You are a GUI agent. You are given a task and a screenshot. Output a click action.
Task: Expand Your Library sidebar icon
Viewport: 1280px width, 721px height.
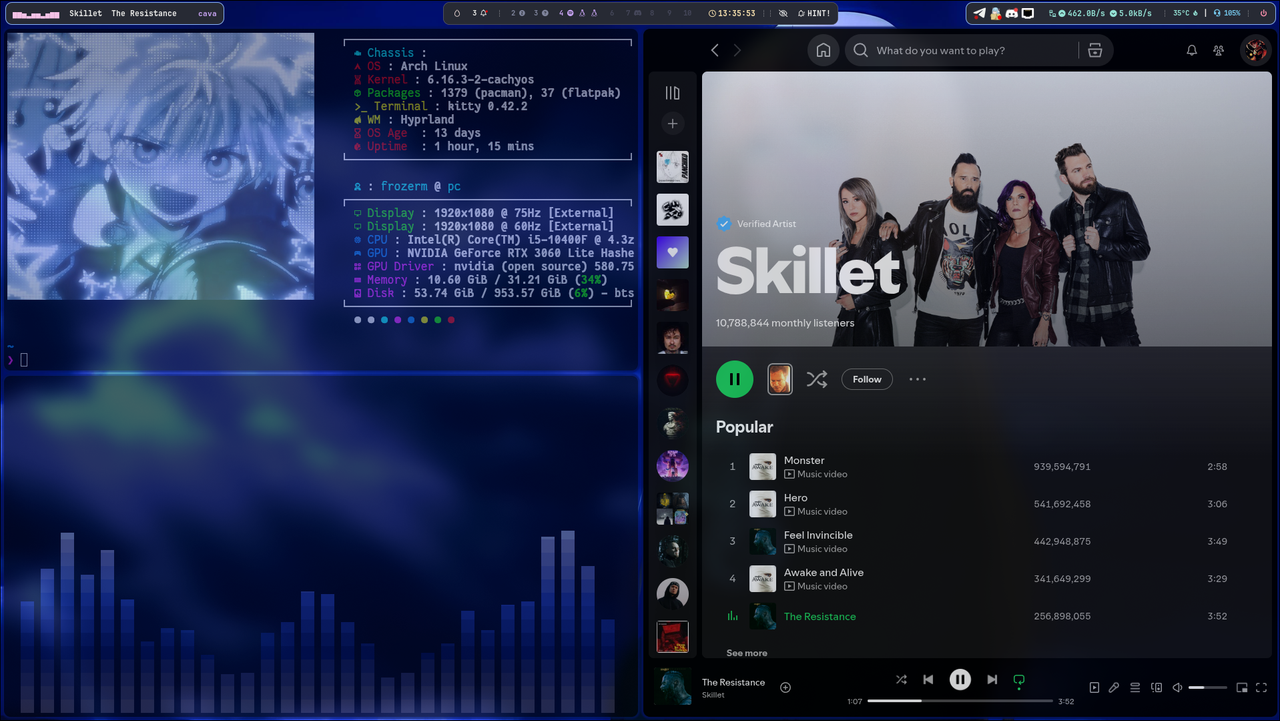(x=672, y=93)
